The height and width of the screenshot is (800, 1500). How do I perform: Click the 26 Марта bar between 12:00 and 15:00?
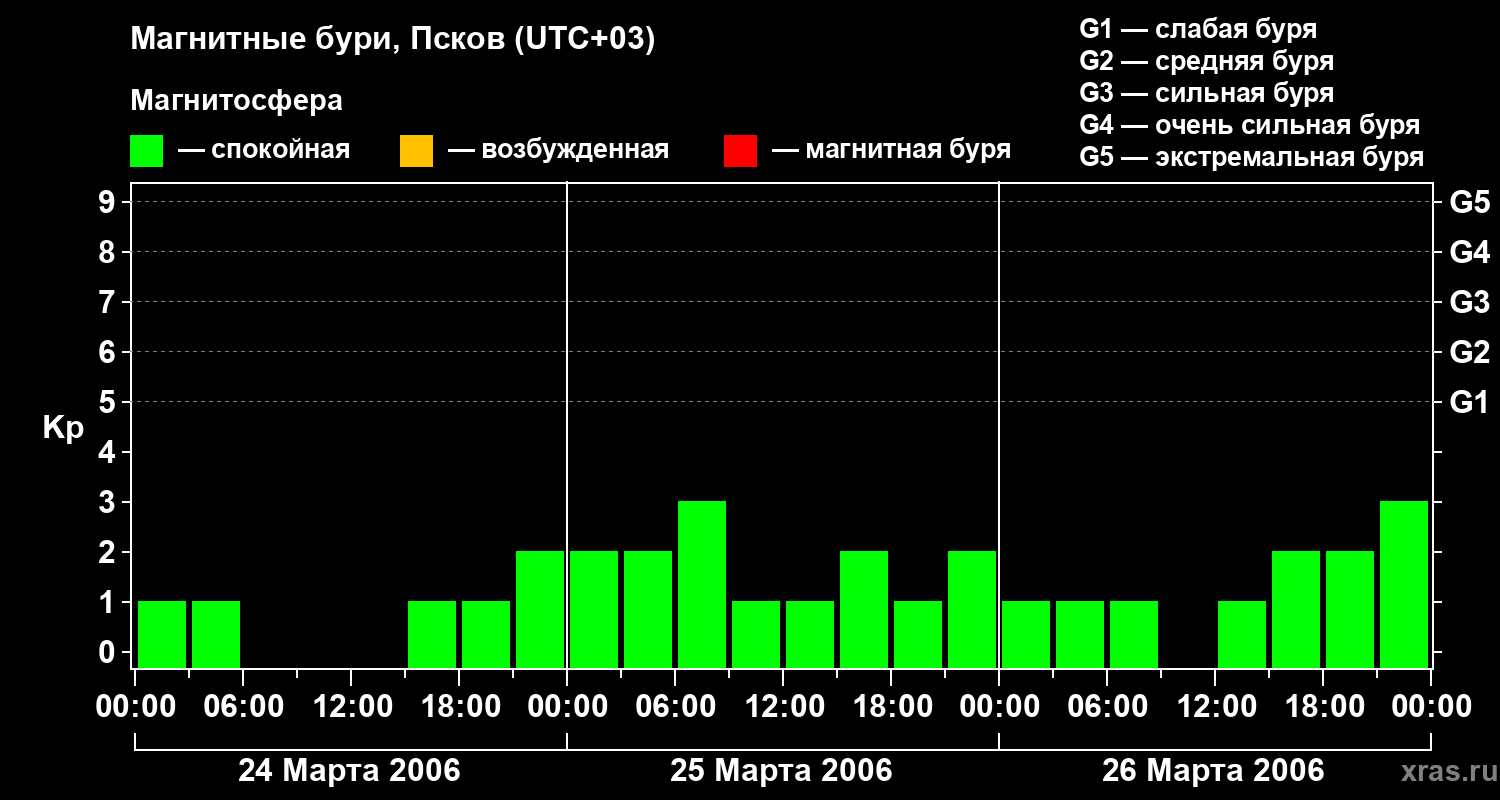click(1242, 634)
